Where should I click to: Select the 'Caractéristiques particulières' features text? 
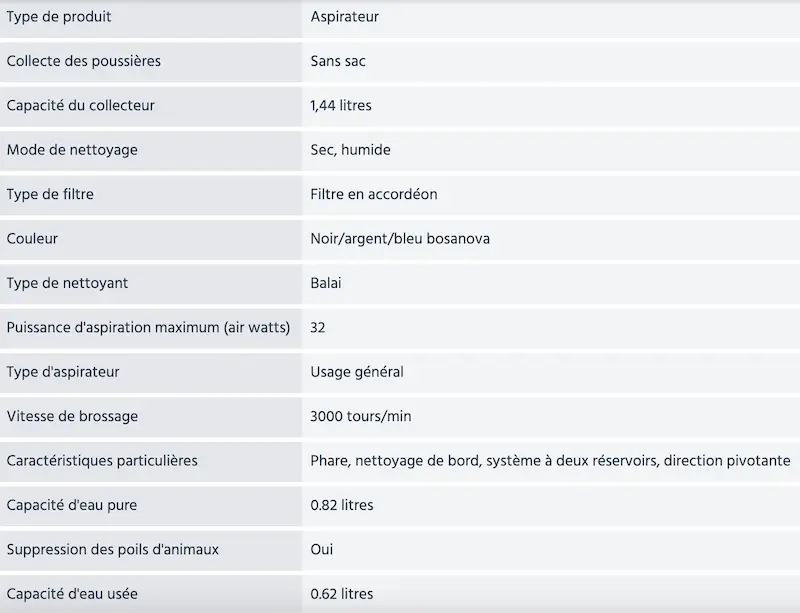551,461
